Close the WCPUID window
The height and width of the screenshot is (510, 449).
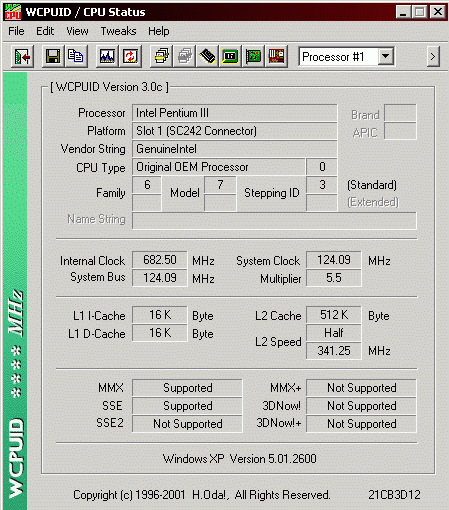pyautogui.click(x=438, y=12)
